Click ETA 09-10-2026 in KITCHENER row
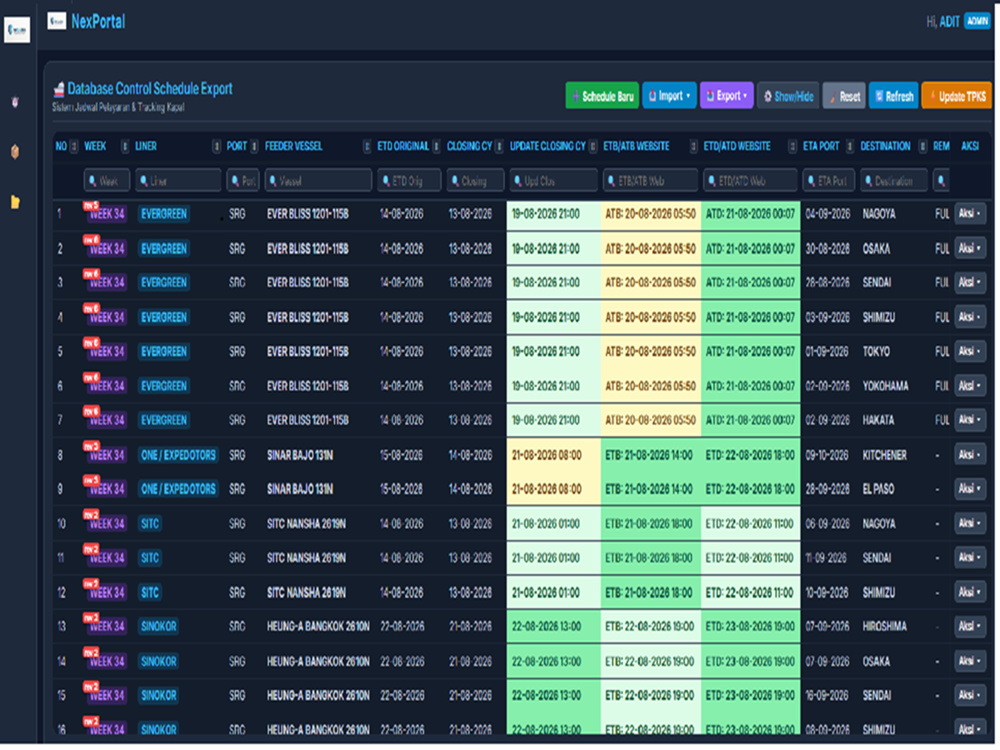The width and height of the screenshot is (1000, 750). click(827, 455)
